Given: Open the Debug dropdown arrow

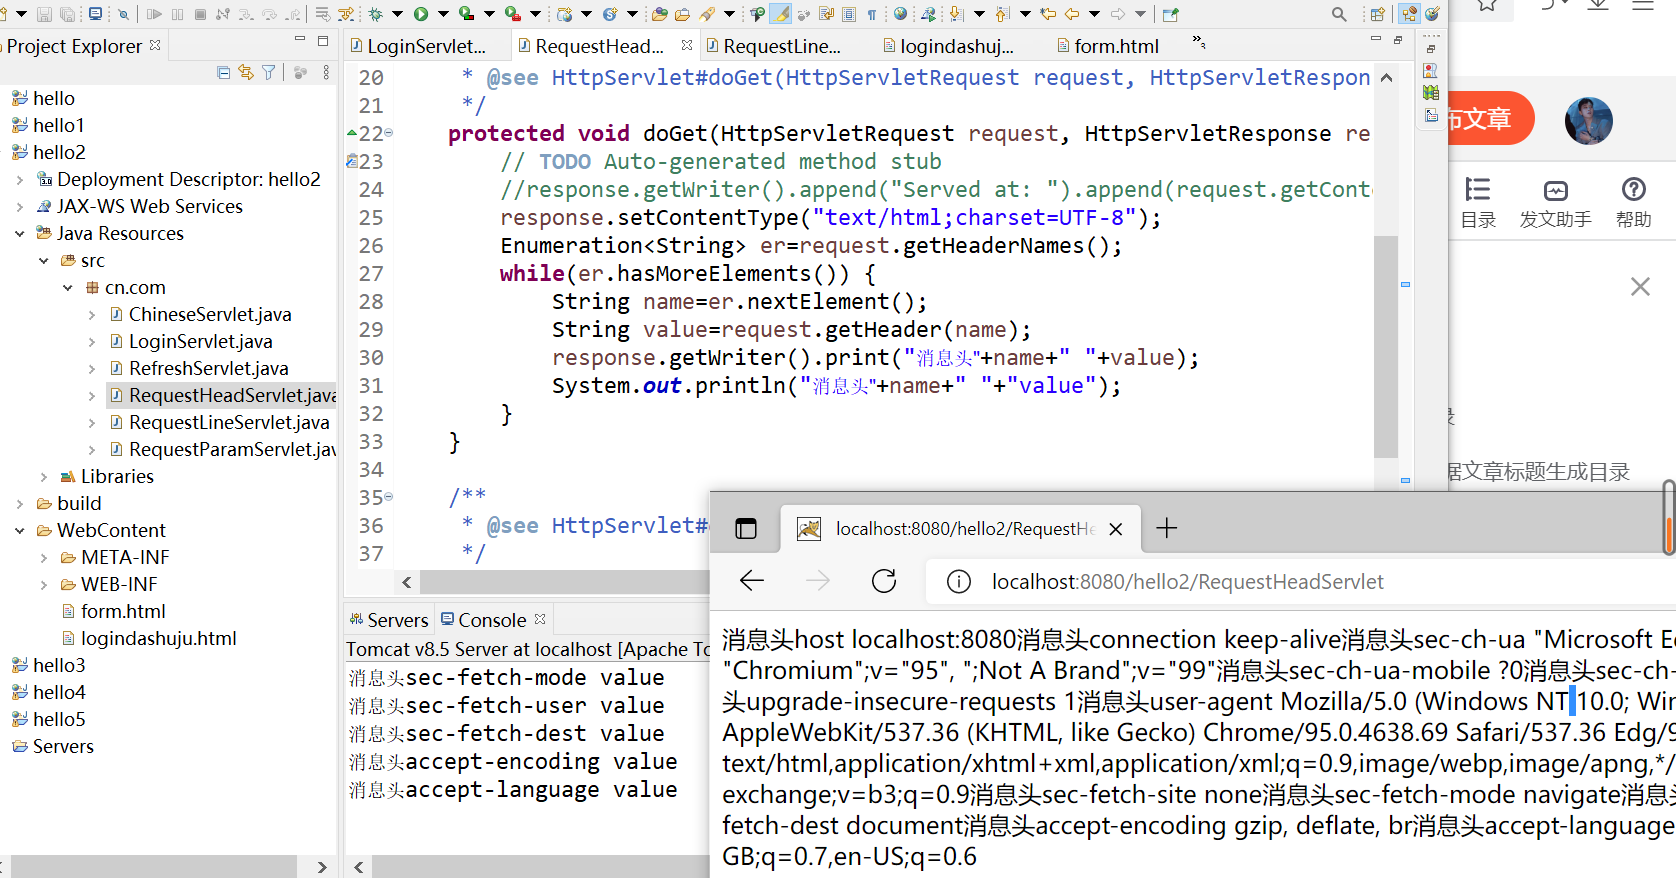Looking at the screenshot, I should (x=397, y=14).
